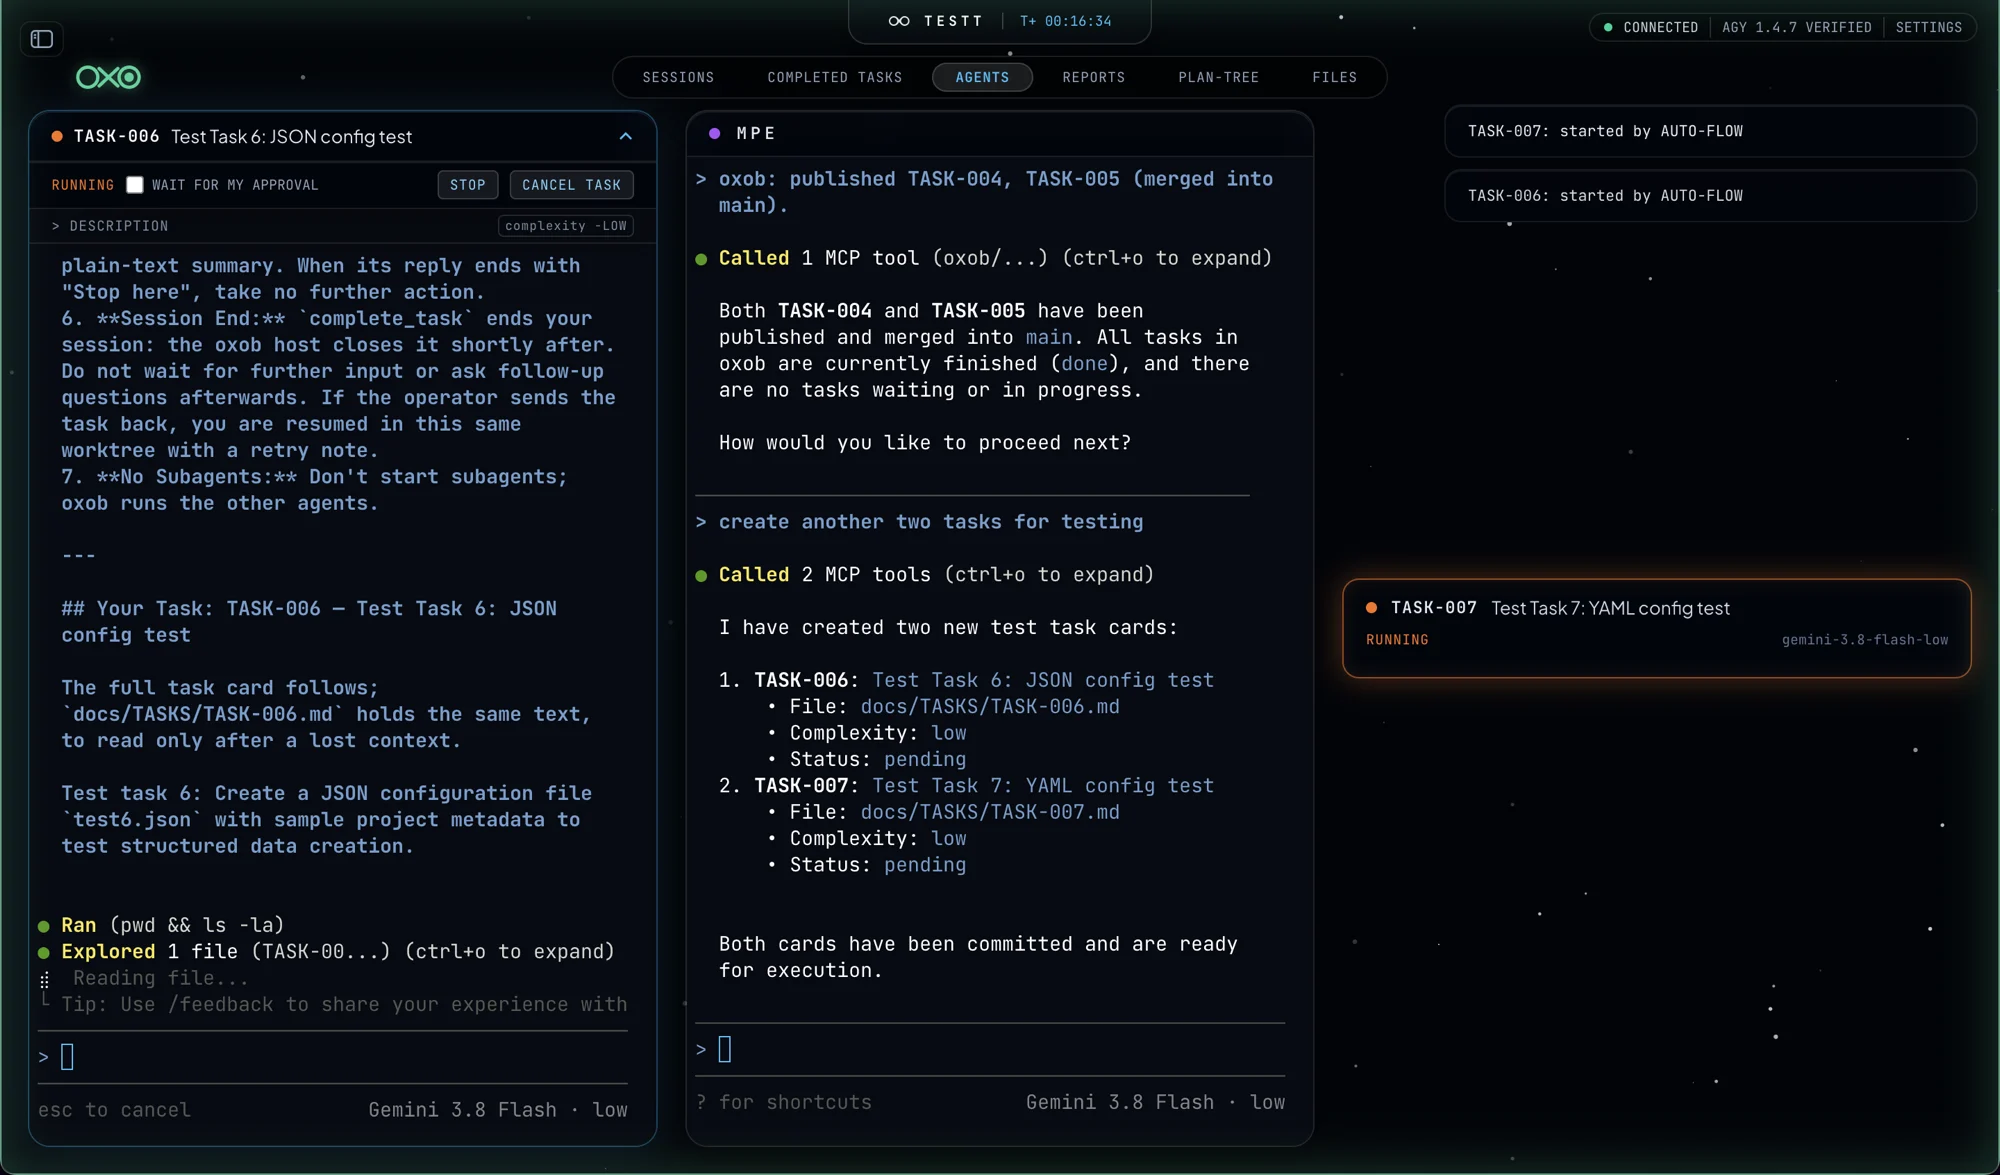2000x1175 pixels.
Task: Click the TASK-006 agent prompt input
Action: click(x=334, y=1057)
